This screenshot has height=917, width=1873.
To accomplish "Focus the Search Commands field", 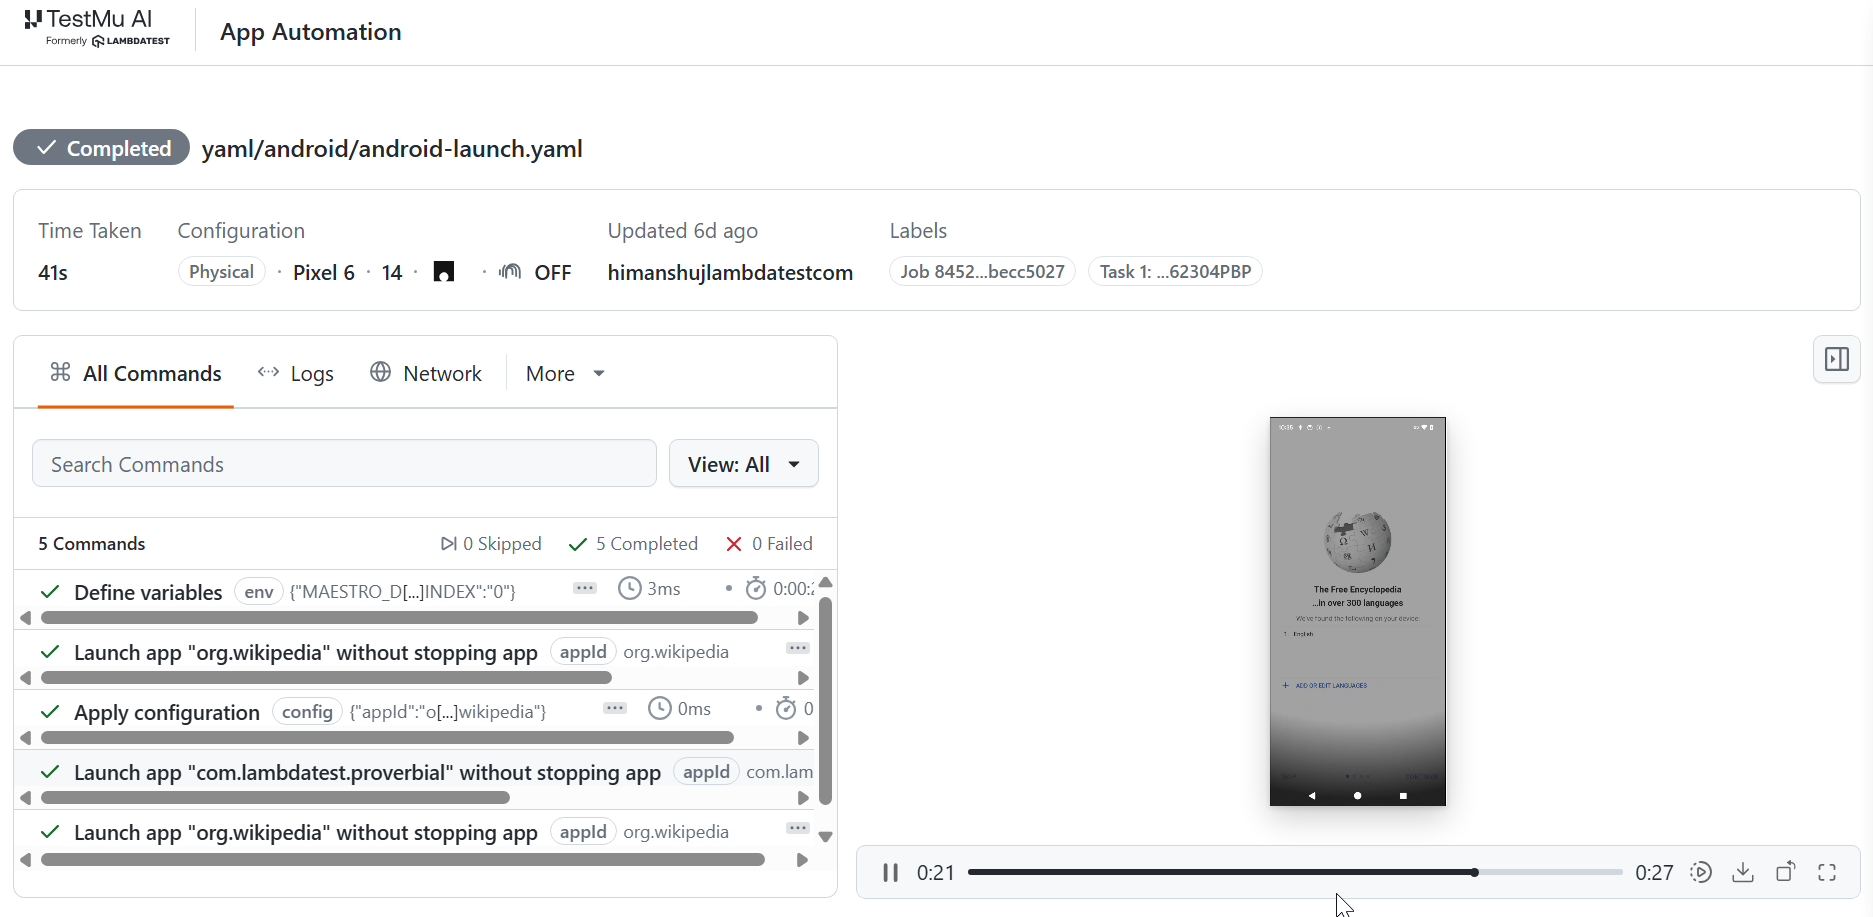I will 344,464.
